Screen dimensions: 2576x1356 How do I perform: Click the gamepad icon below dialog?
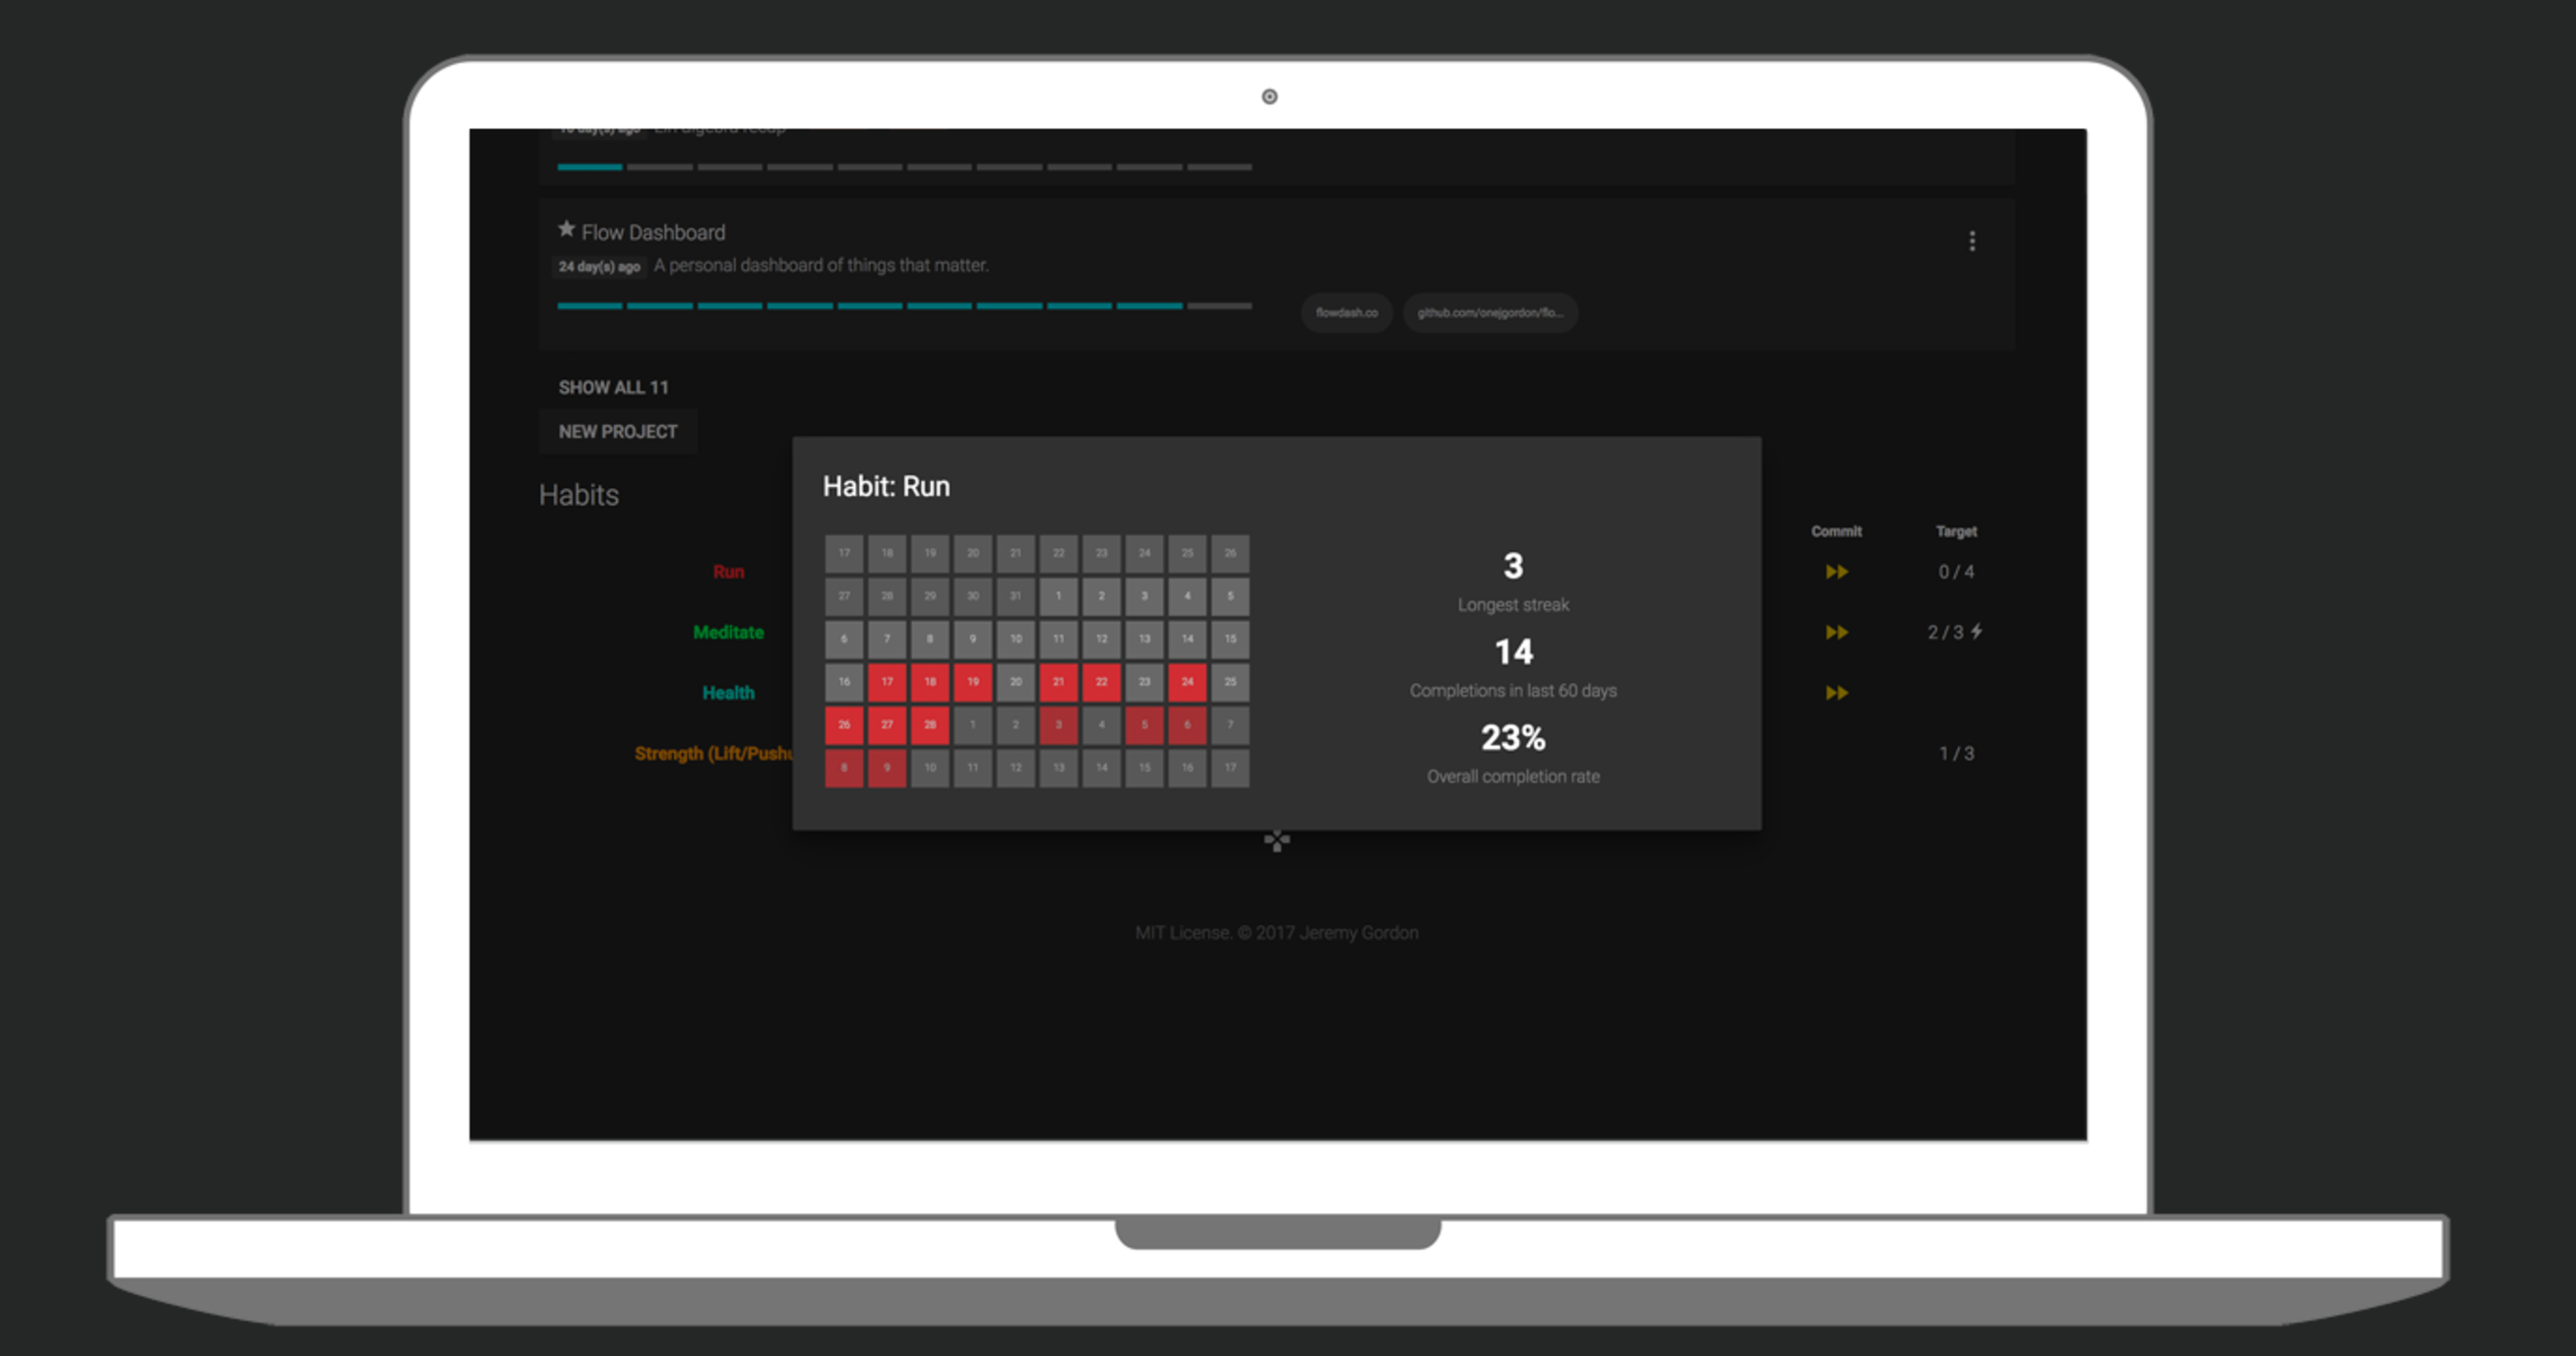pyautogui.click(x=1277, y=841)
